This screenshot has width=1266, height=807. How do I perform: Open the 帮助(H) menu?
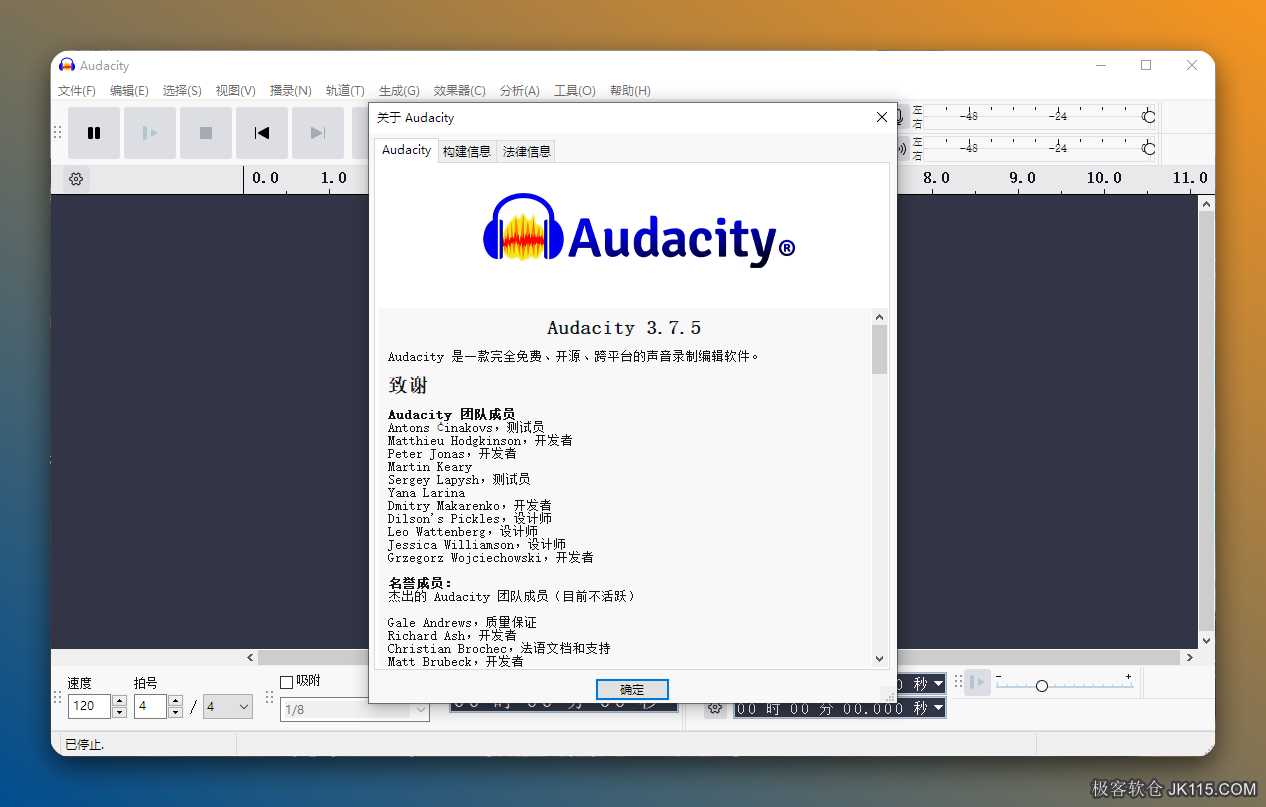(630, 91)
